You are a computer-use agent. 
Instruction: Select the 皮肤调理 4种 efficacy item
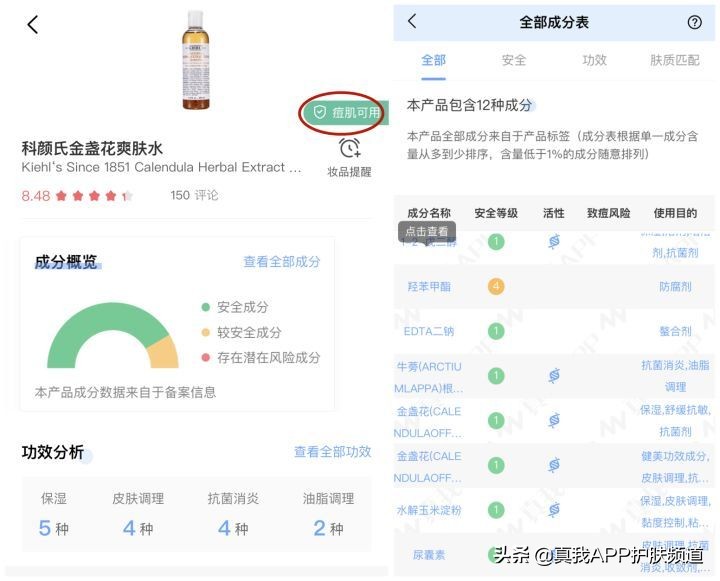138,514
